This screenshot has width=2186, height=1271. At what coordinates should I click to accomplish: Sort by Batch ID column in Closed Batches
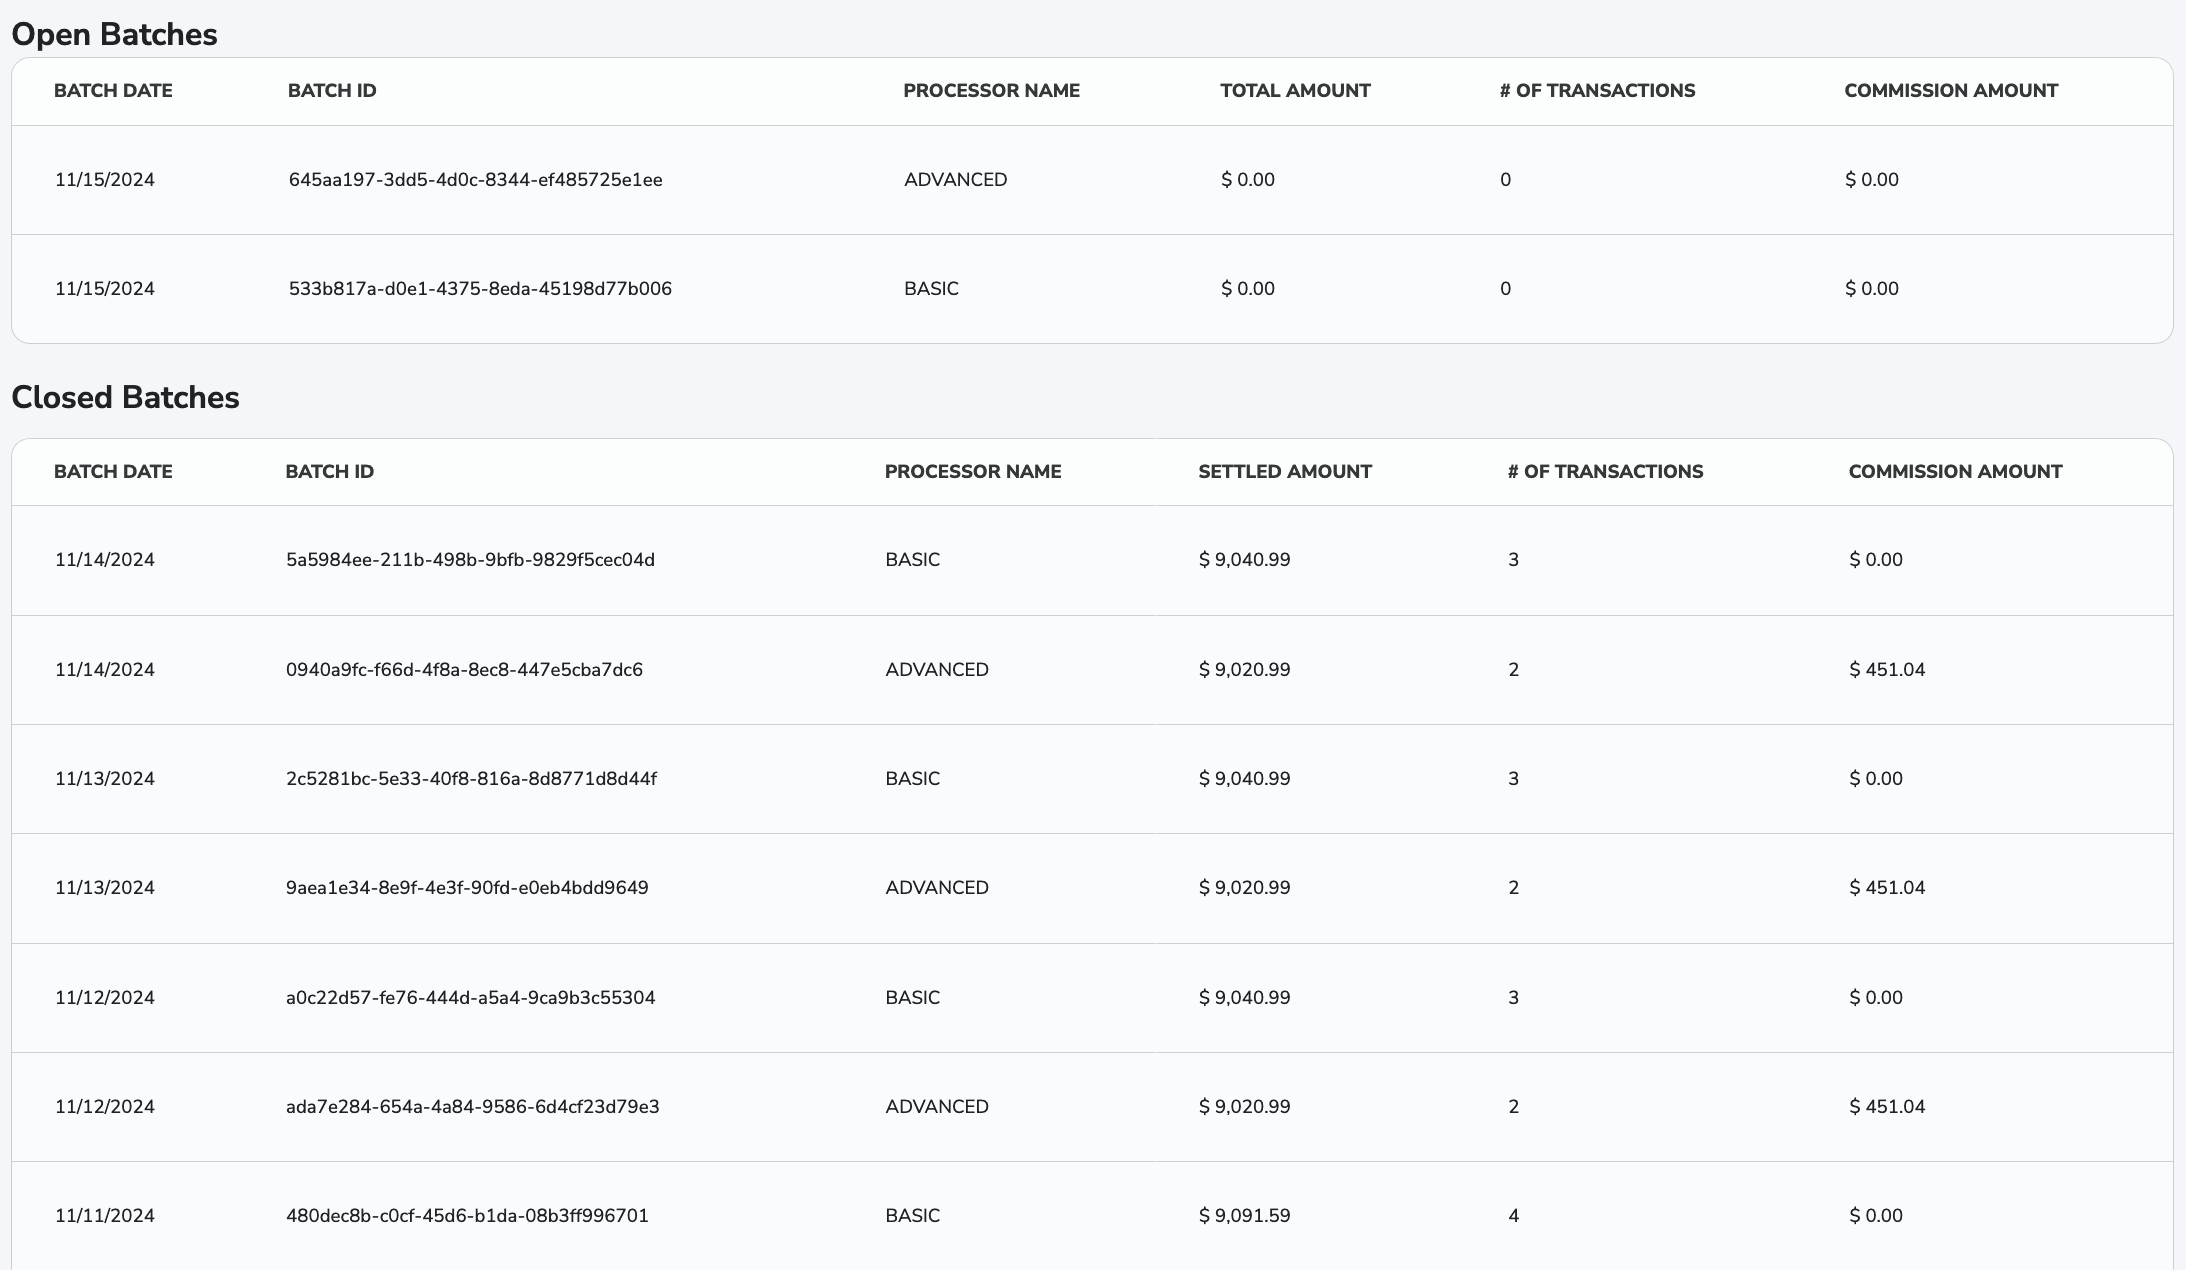tap(330, 471)
